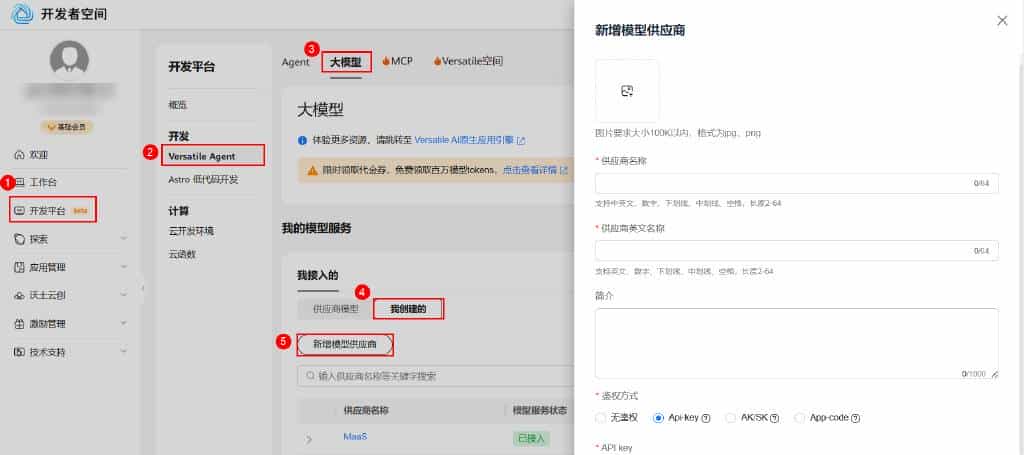The height and width of the screenshot is (455, 1024).
Task: Close the 新增模型供应商 panel
Action: pos(1002,21)
